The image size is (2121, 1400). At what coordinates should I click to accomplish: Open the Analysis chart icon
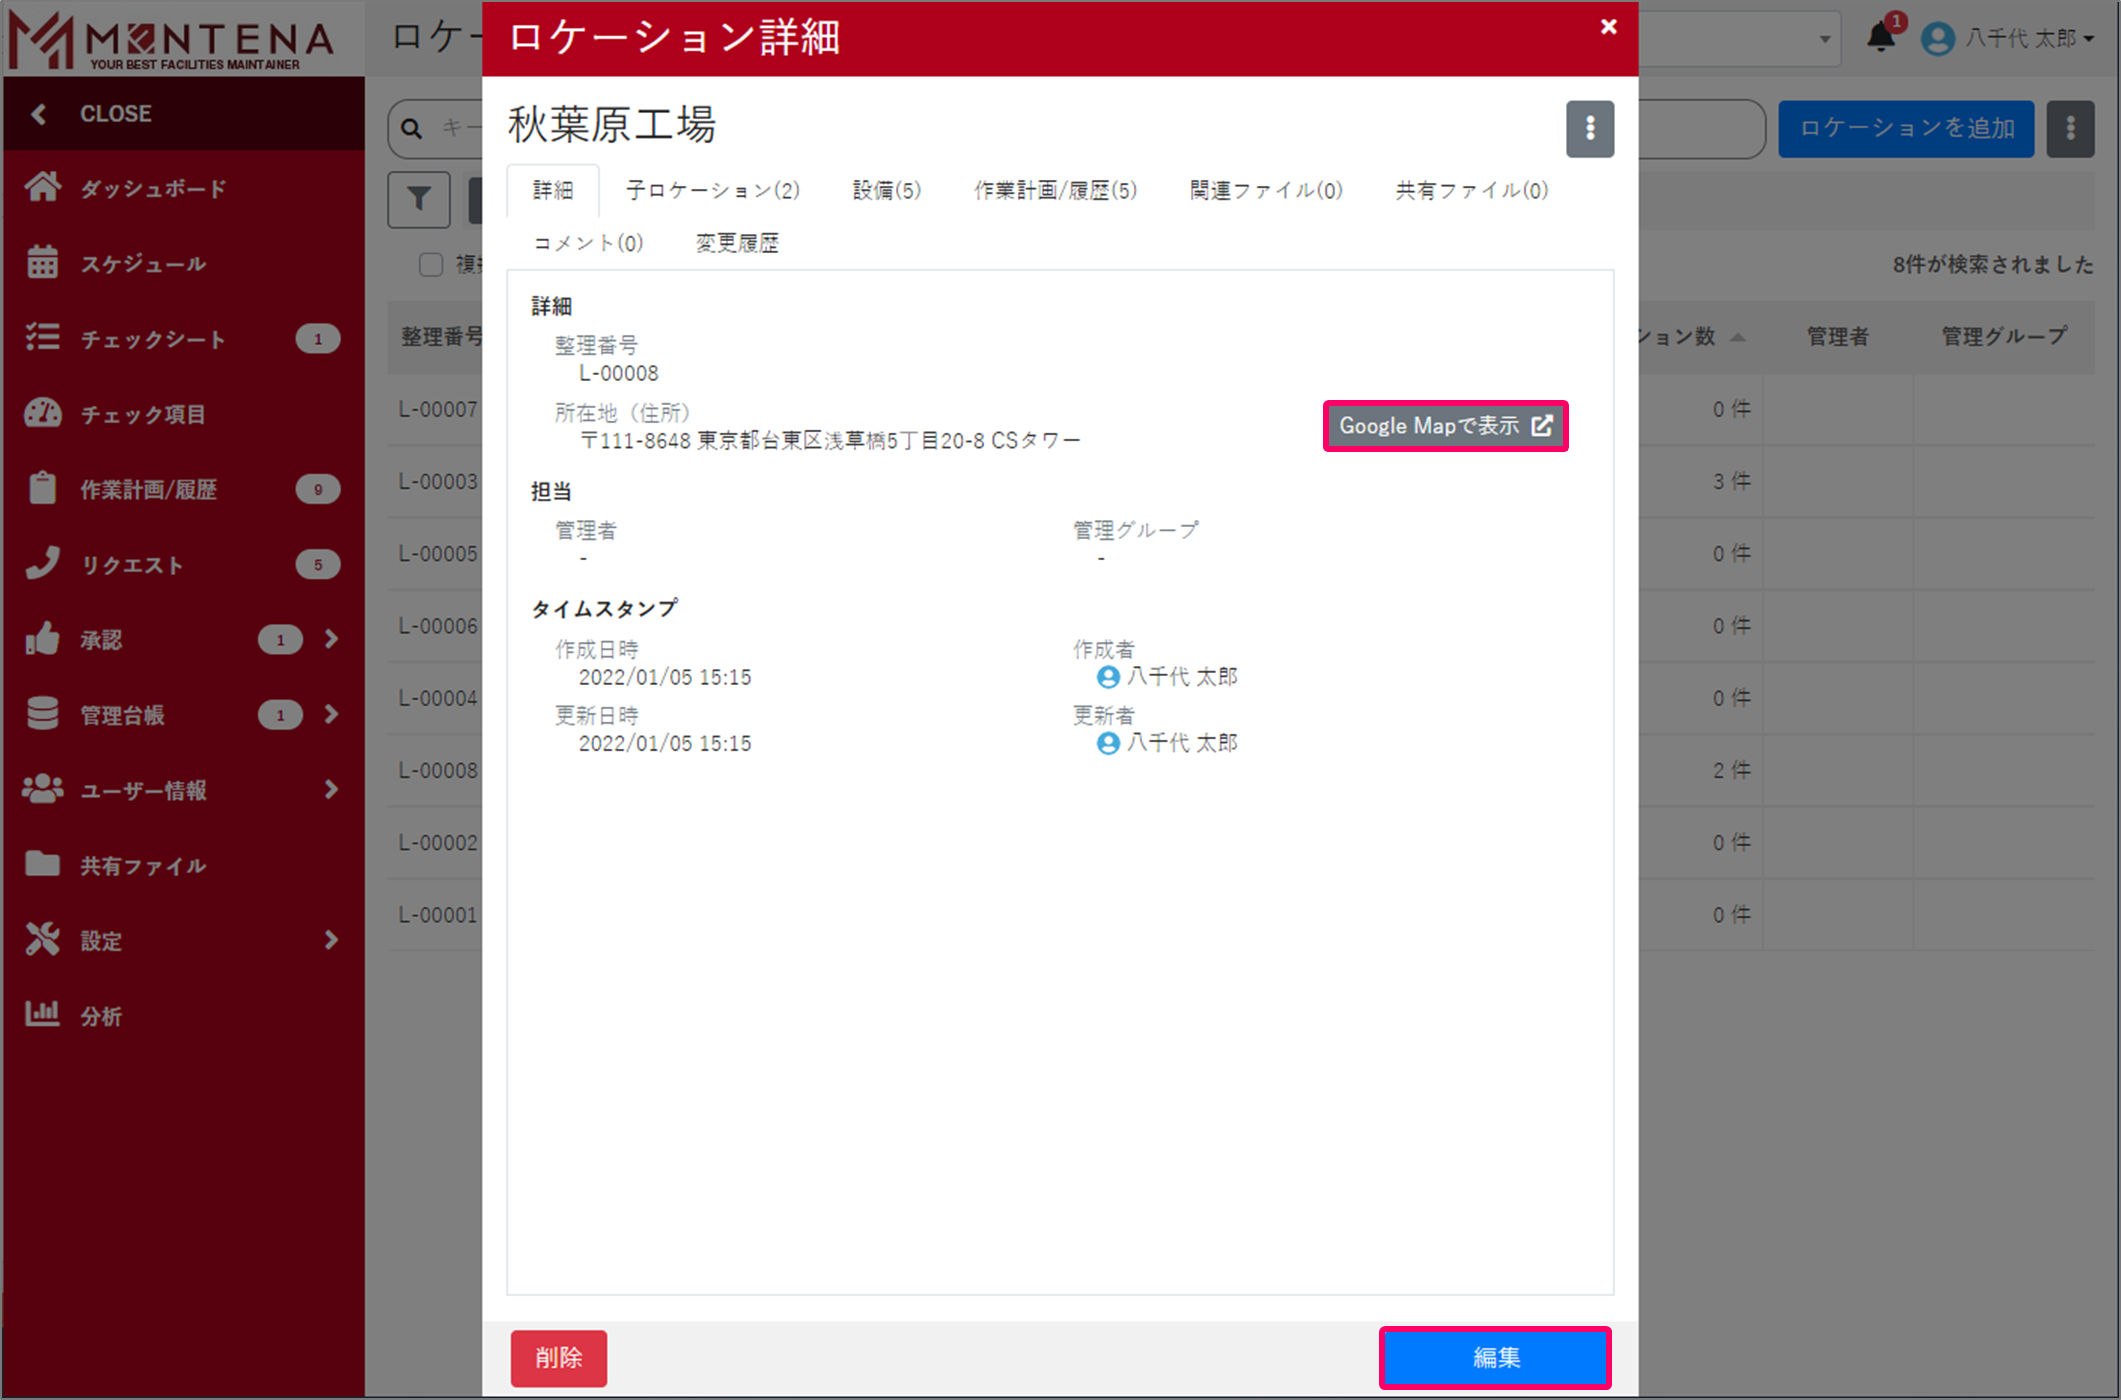(x=42, y=1014)
